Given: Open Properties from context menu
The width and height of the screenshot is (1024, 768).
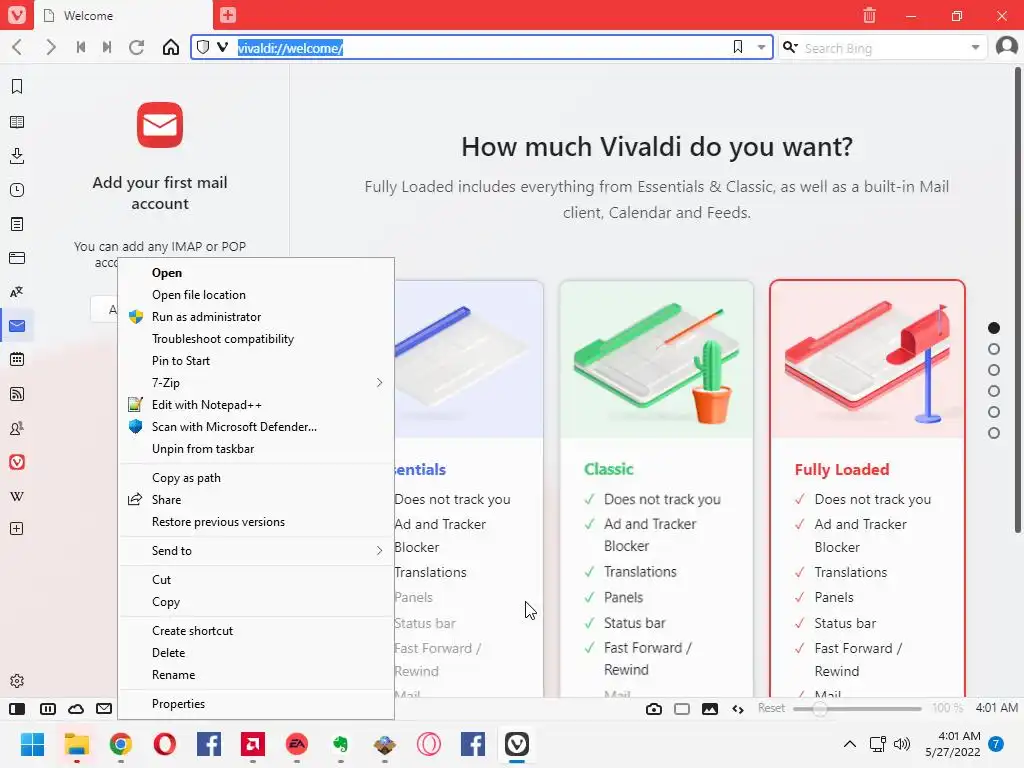Looking at the screenshot, I should pyautogui.click(x=256, y=703).
